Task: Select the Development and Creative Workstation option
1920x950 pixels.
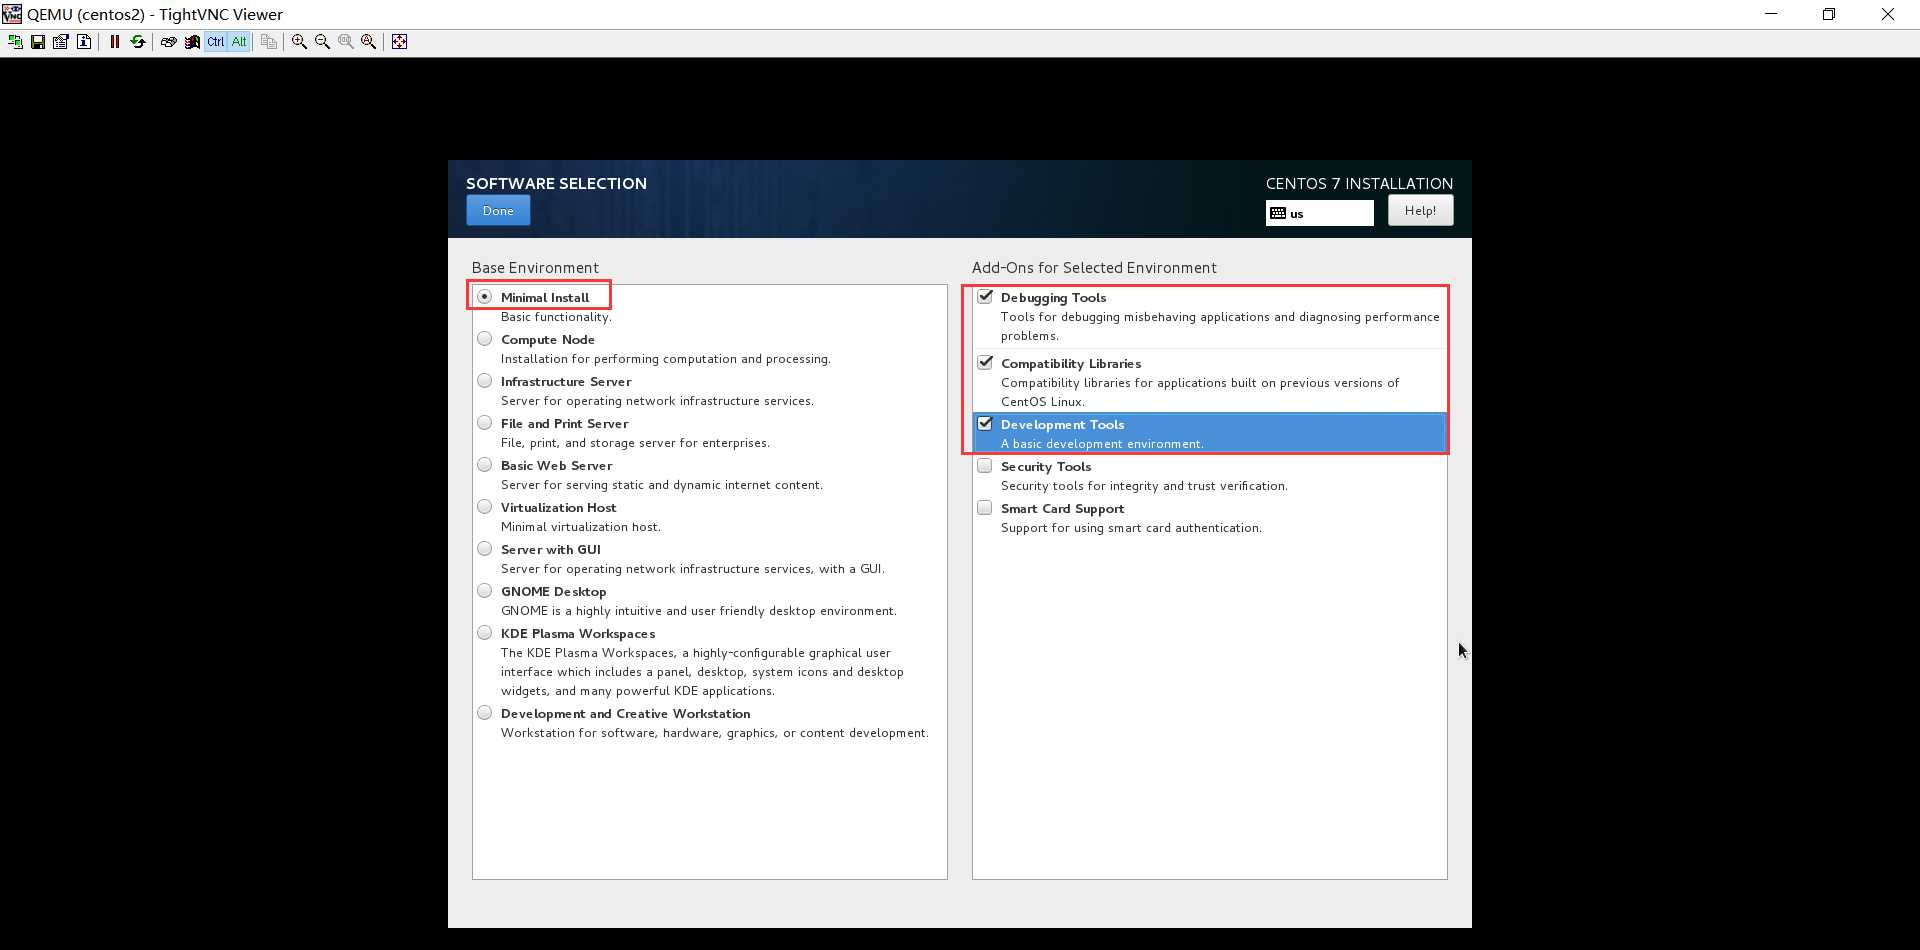Action: pos(485,713)
